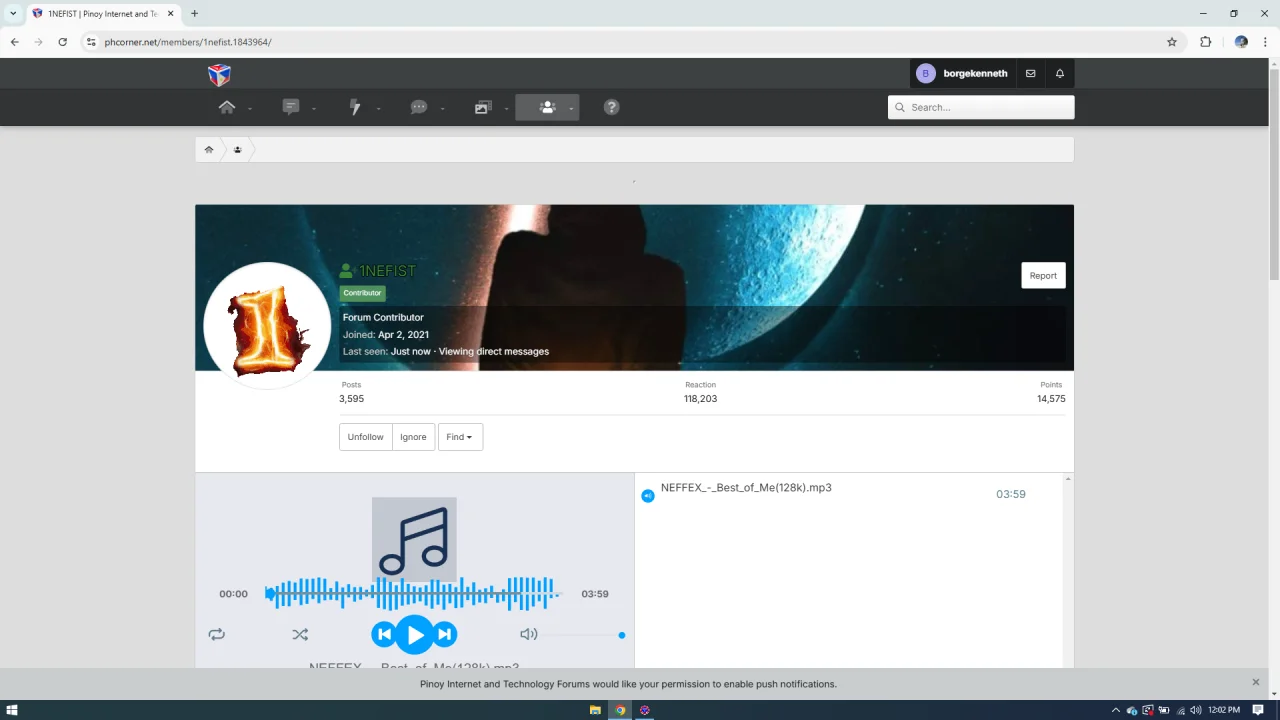Viewport: 1280px width, 720px height.
Task: Expand the chat nav dropdown arrow
Action: tap(442, 109)
